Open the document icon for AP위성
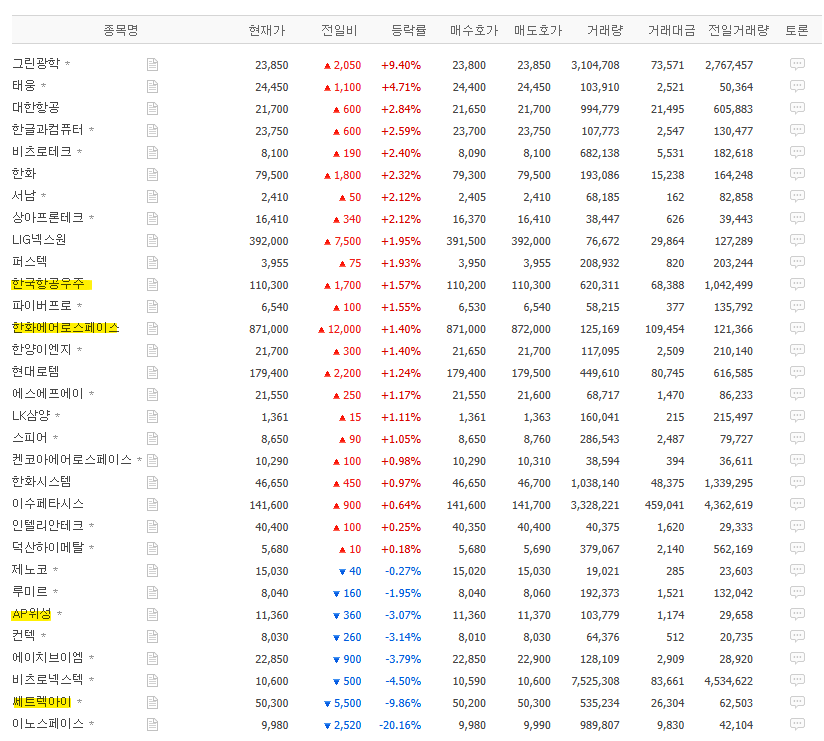The height and width of the screenshot is (741, 824). (152, 614)
